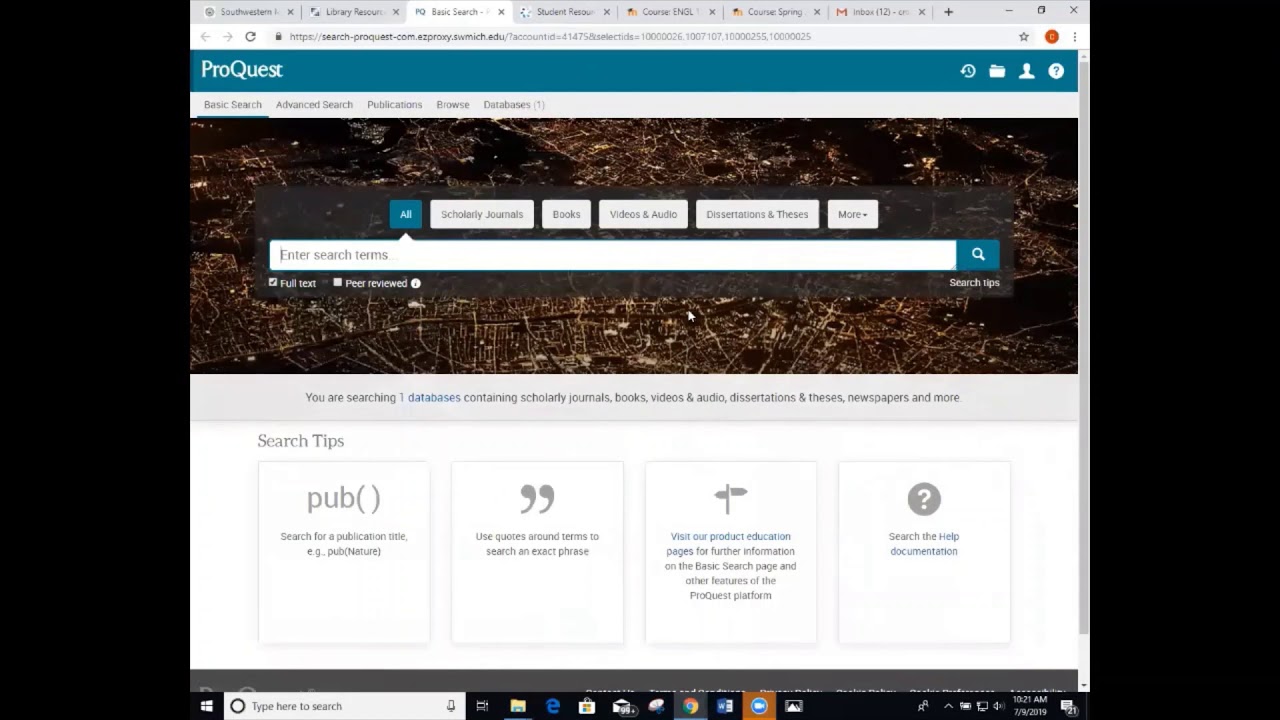The width and height of the screenshot is (1280, 720).
Task: Select the All source type filter
Action: [x=406, y=214]
